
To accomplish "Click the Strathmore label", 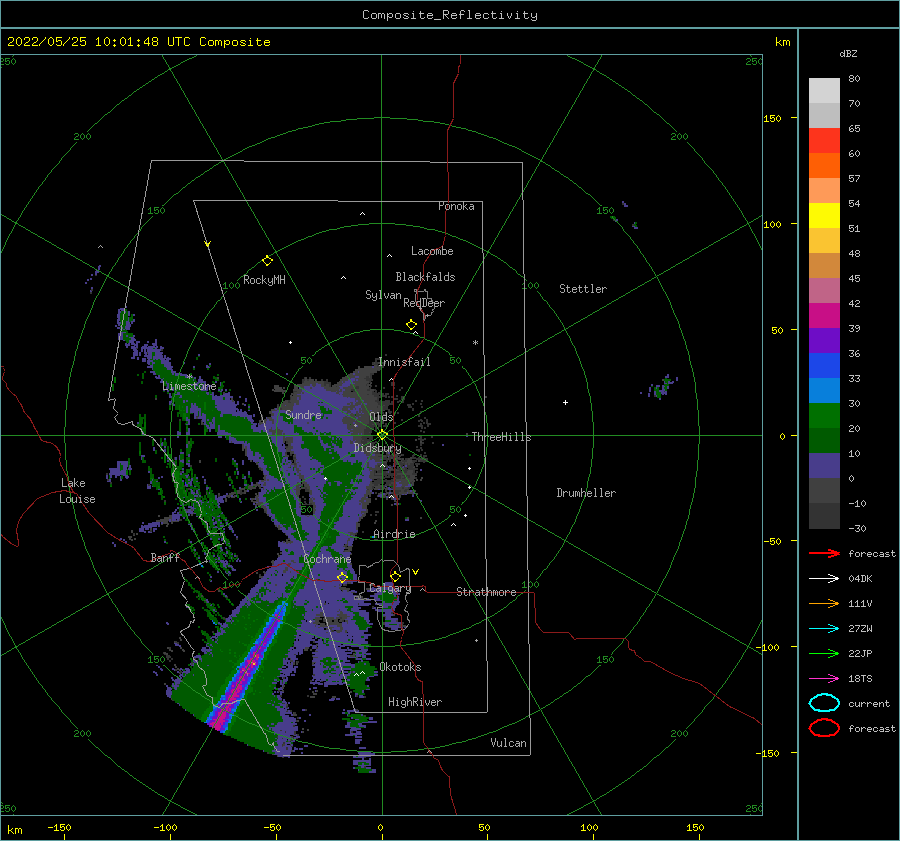I will click(x=486, y=592).
